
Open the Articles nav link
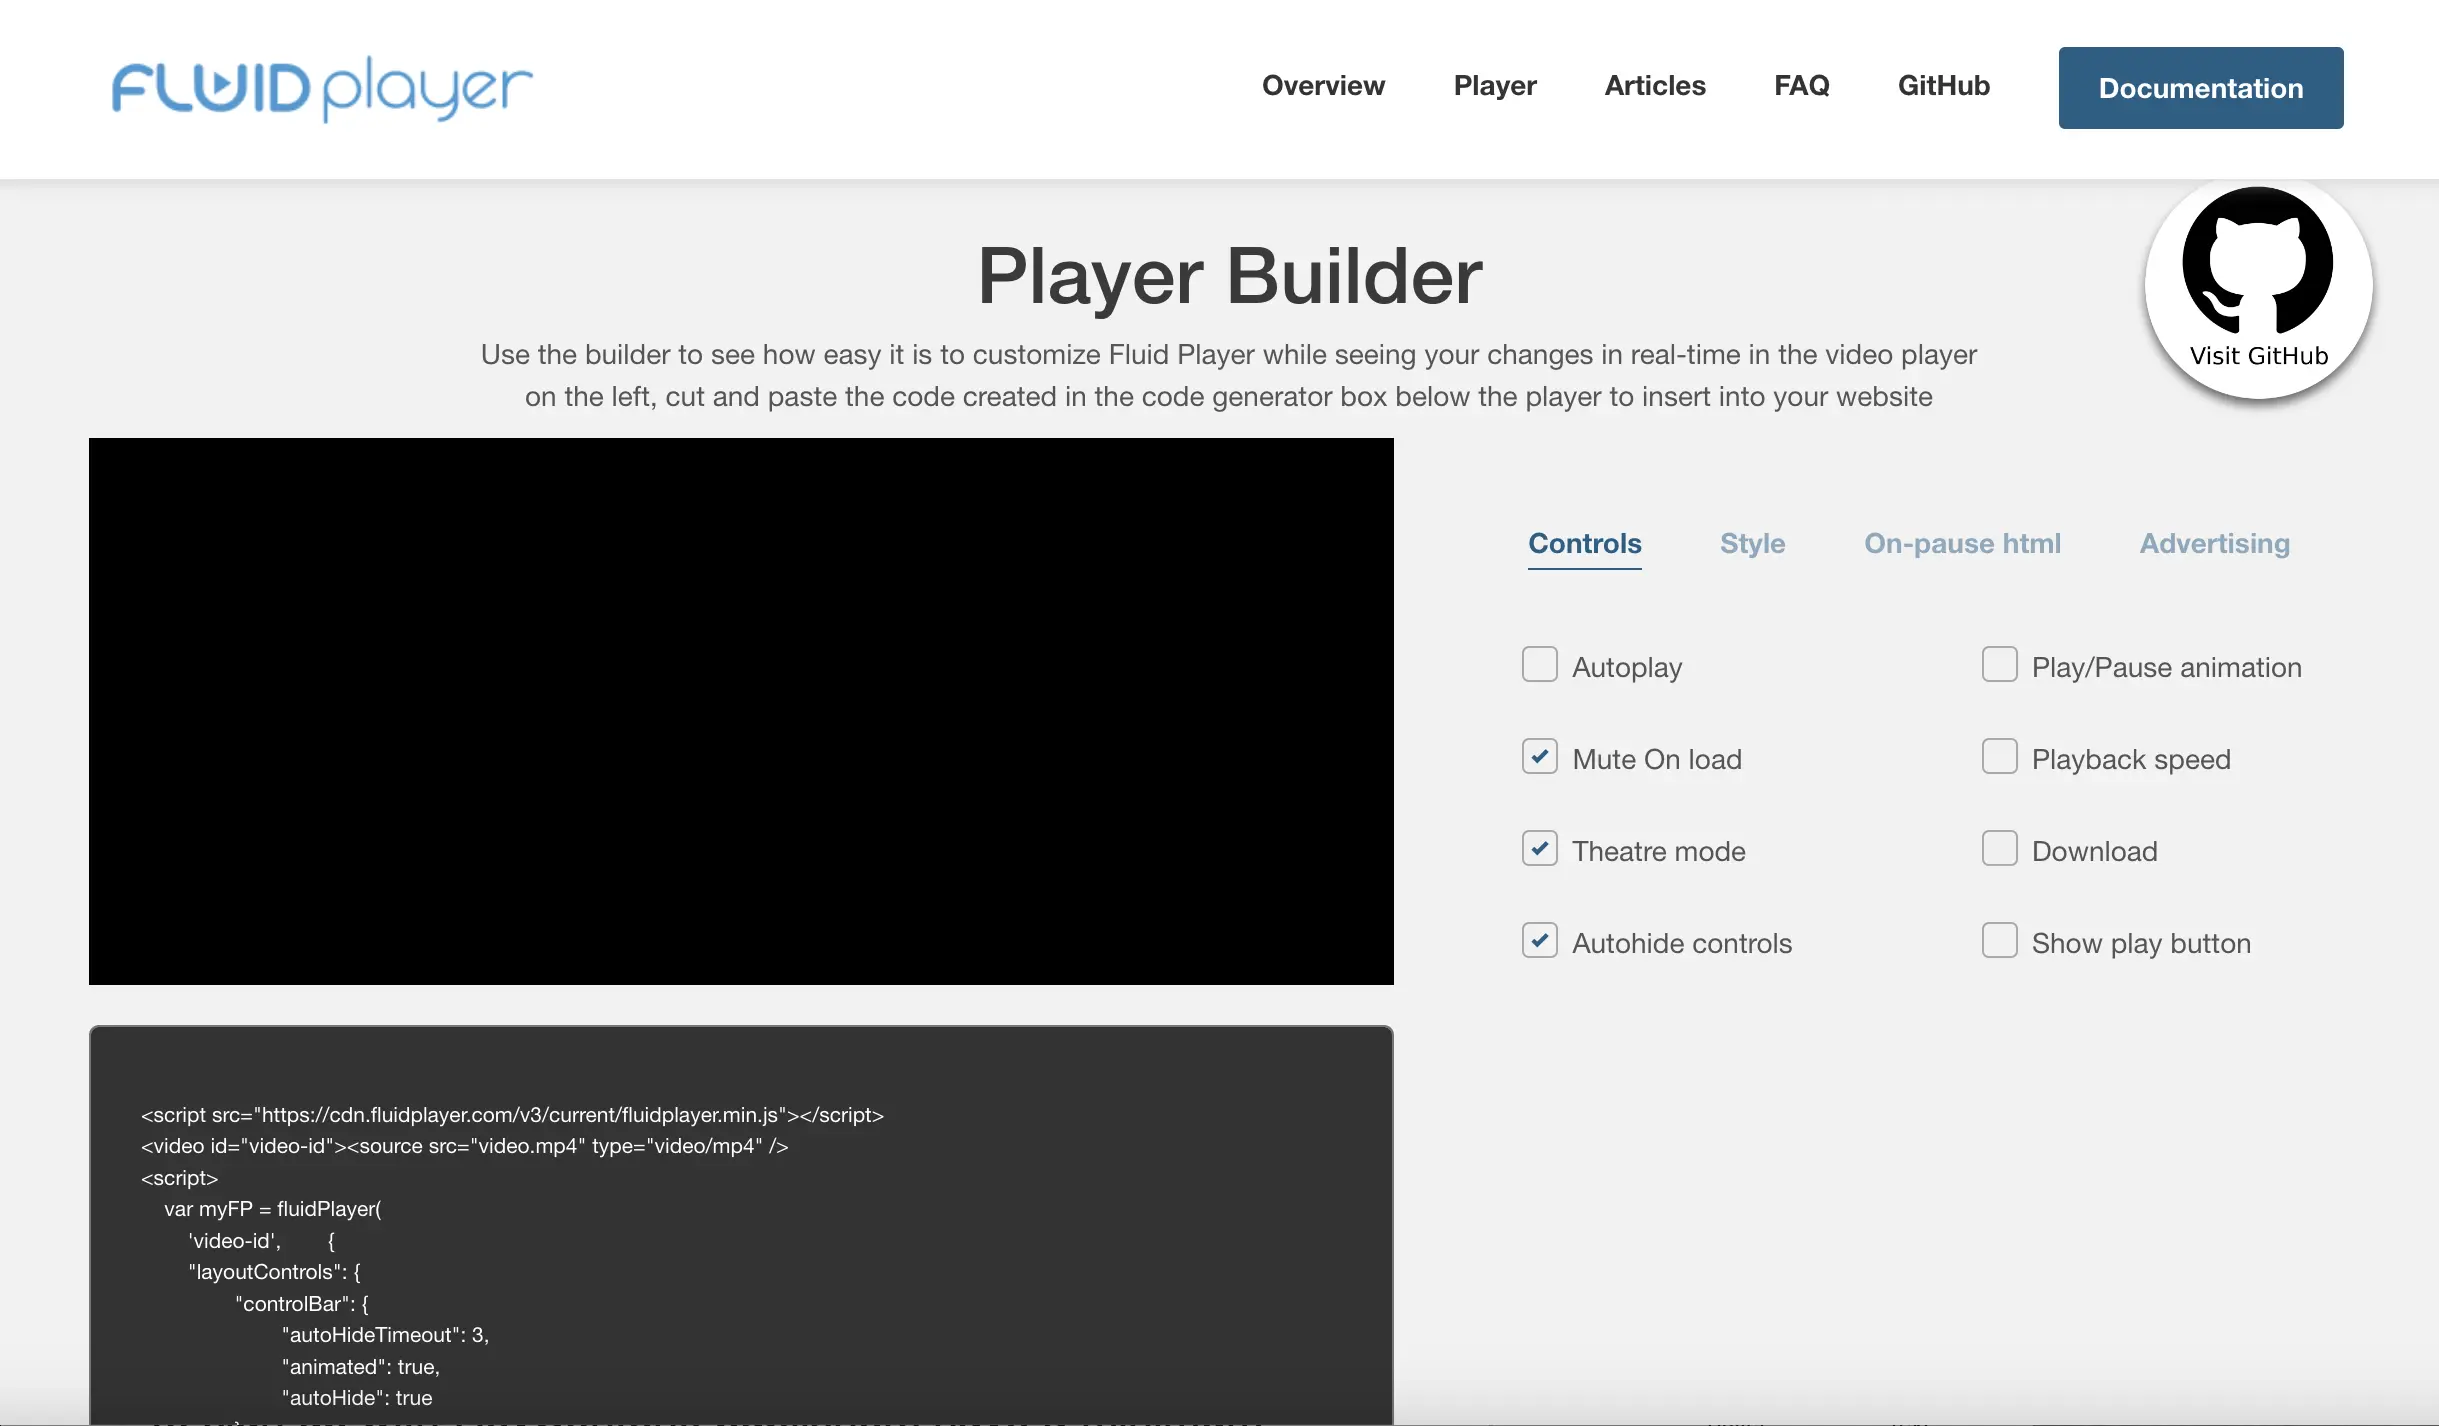click(x=1654, y=86)
